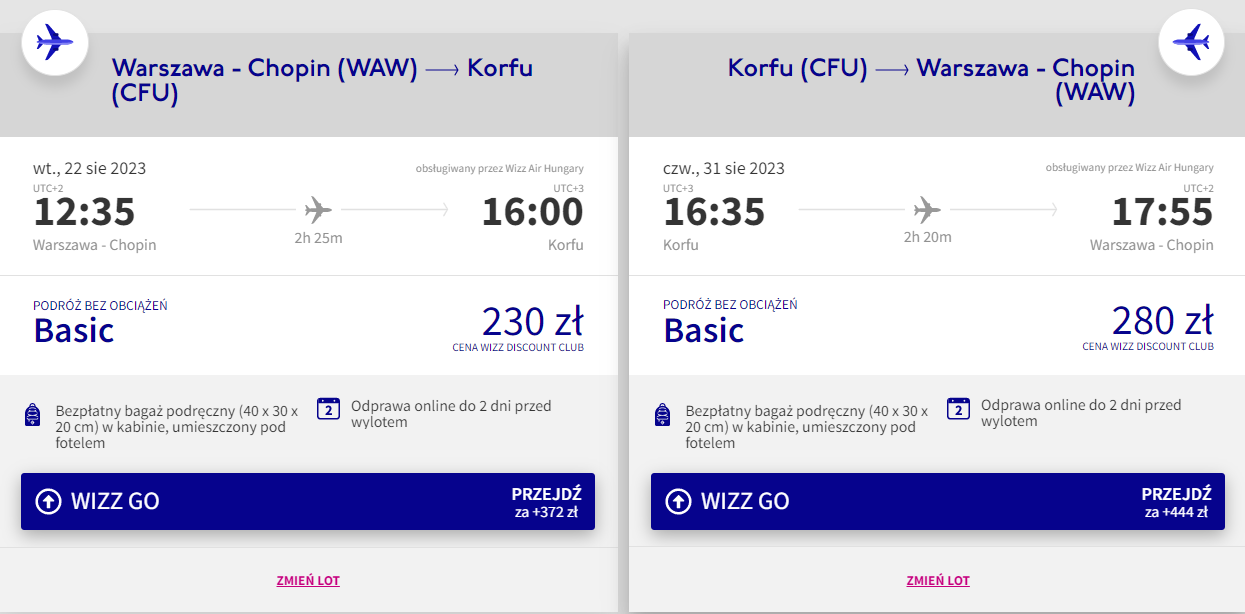1245x614 pixels.
Task: Click the backpack icon on the return card
Action: tap(661, 415)
